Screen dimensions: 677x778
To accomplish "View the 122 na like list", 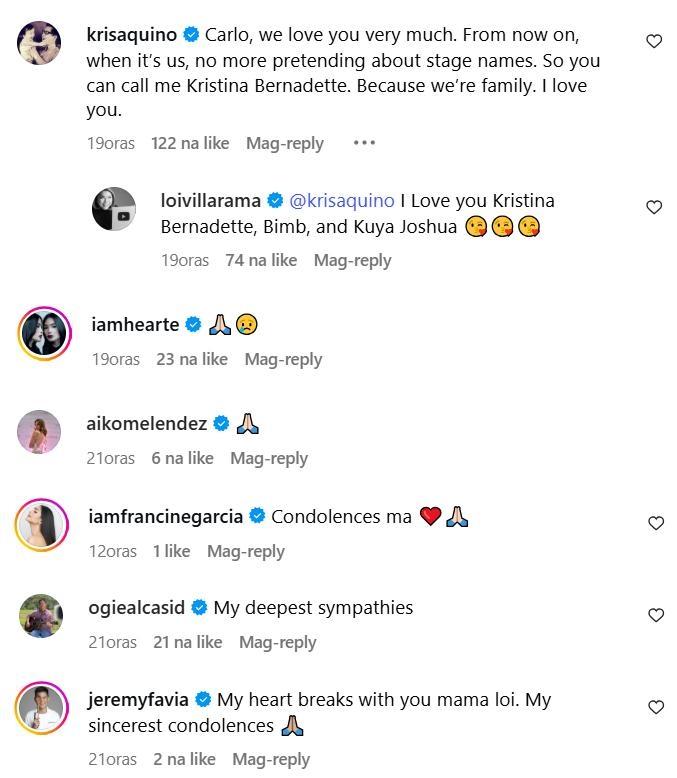I will pyautogui.click(x=190, y=143).
